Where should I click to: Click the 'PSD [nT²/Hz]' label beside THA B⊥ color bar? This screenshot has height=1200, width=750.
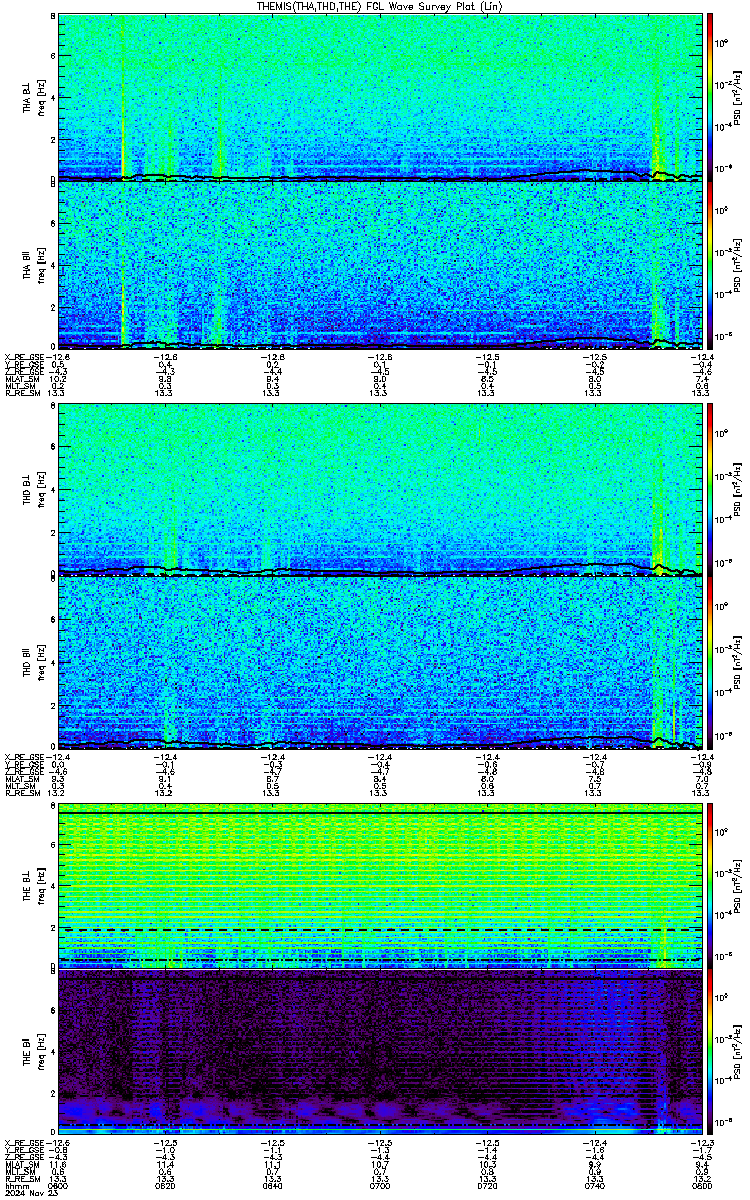coord(737,98)
